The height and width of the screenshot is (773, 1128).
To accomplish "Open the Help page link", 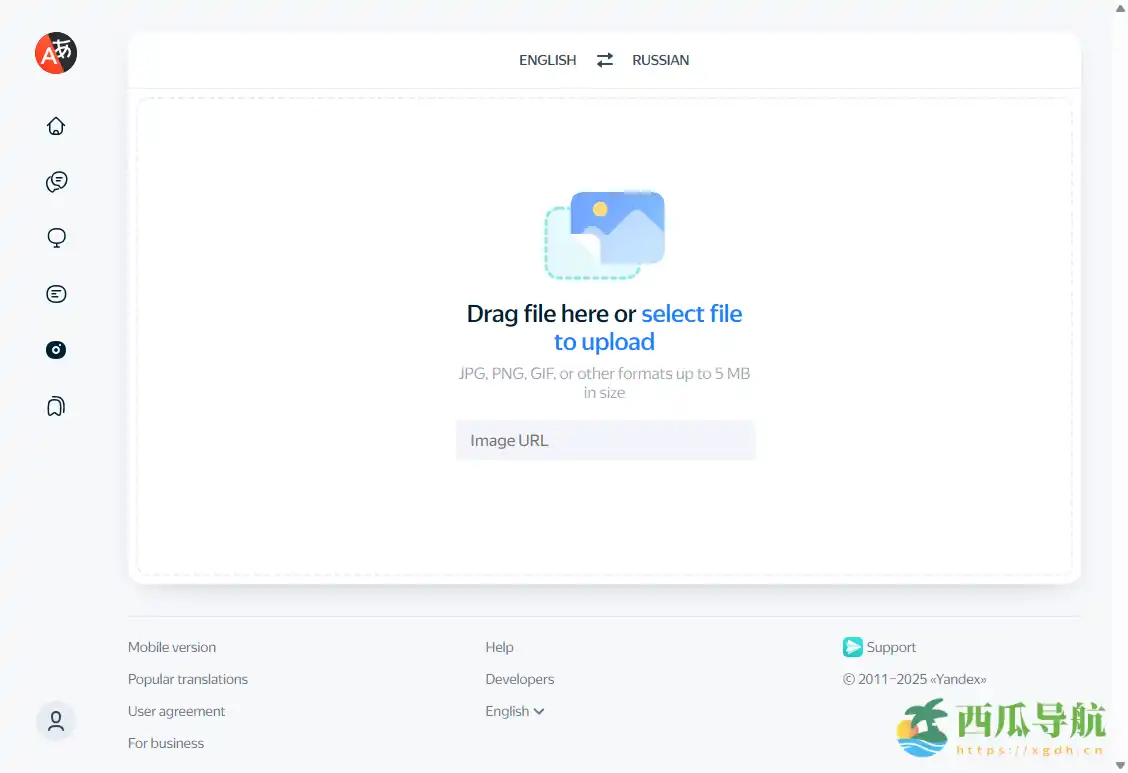I will [499, 647].
